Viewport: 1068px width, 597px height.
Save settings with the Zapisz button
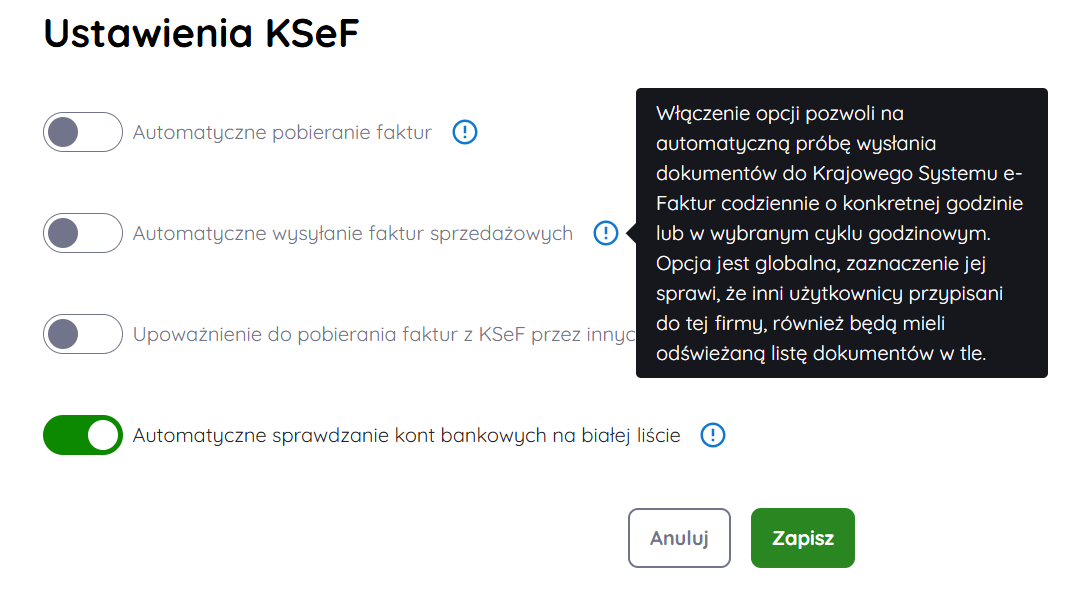pos(802,538)
